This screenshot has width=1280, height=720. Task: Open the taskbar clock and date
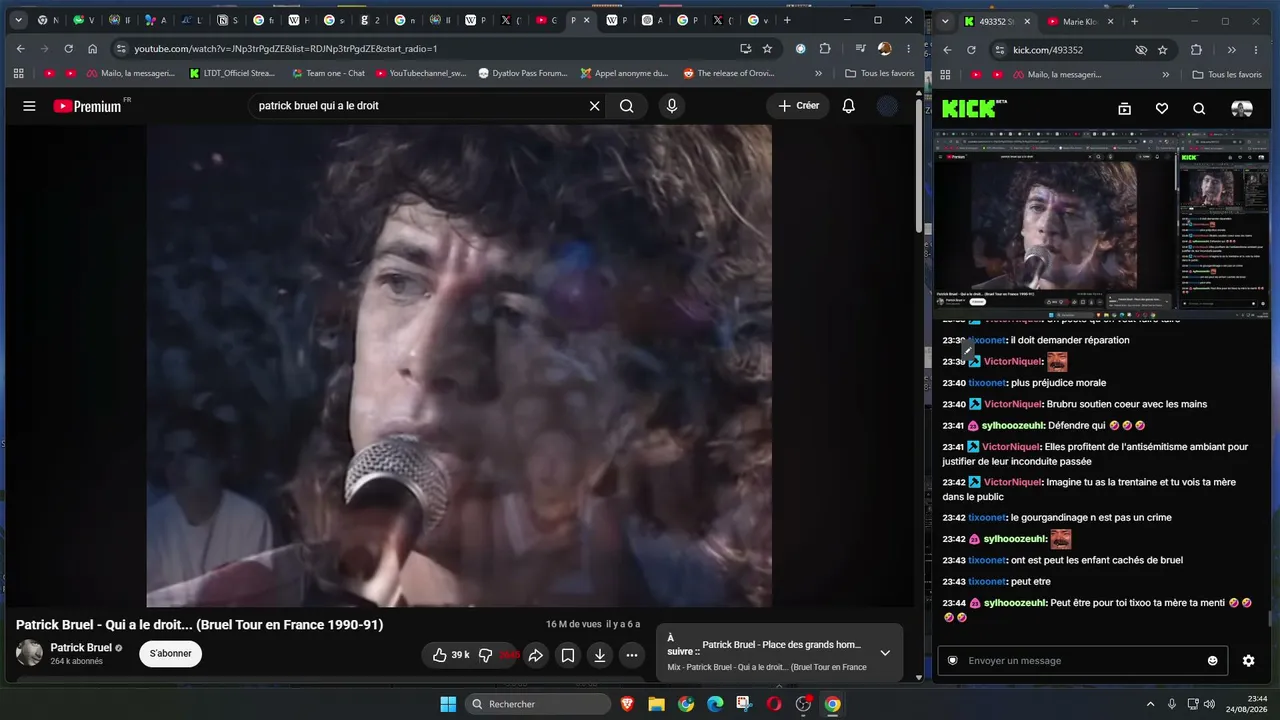coord(1248,704)
